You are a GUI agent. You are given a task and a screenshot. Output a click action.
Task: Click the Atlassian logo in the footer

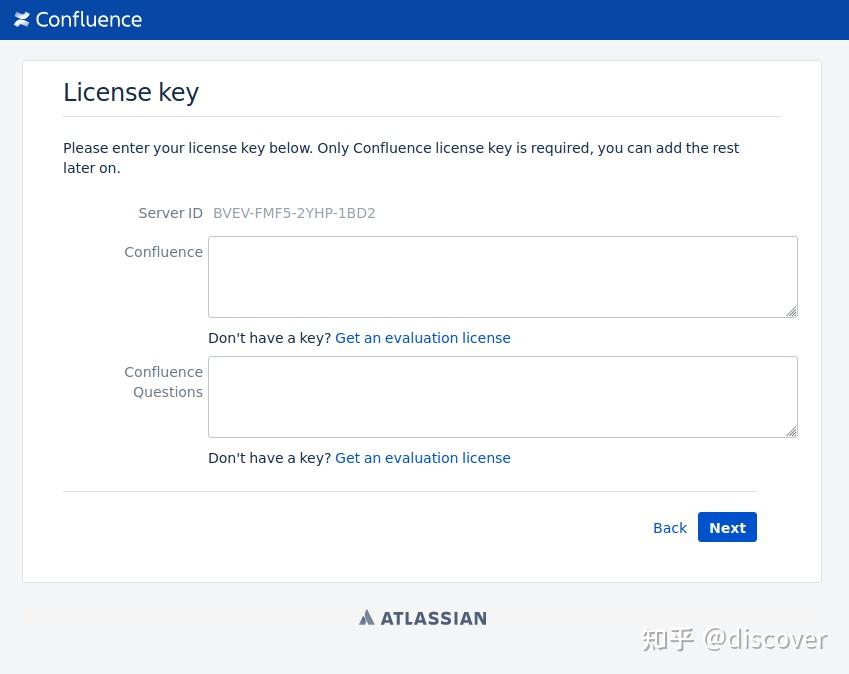click(422, 618)
